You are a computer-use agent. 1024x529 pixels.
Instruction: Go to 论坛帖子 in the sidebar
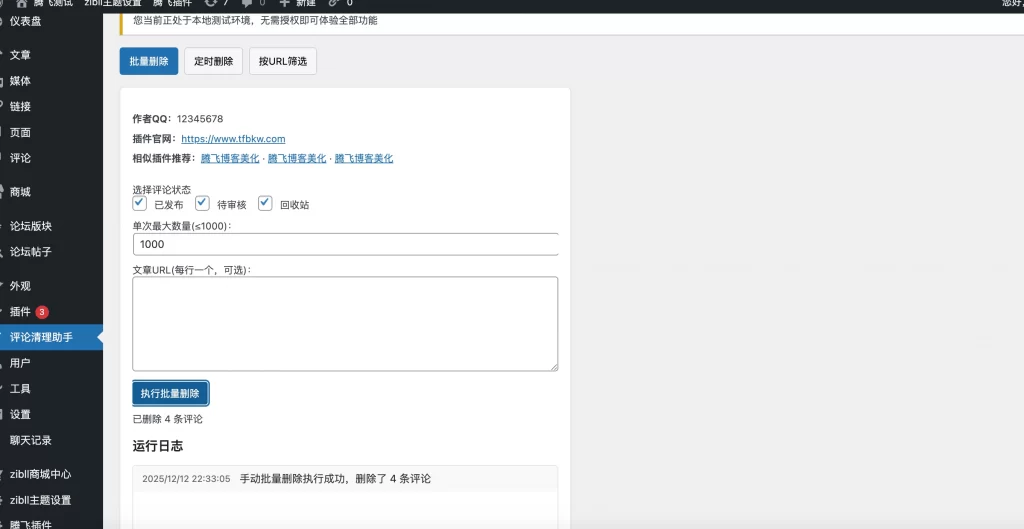pyautogui.click(x=31, y=252)
